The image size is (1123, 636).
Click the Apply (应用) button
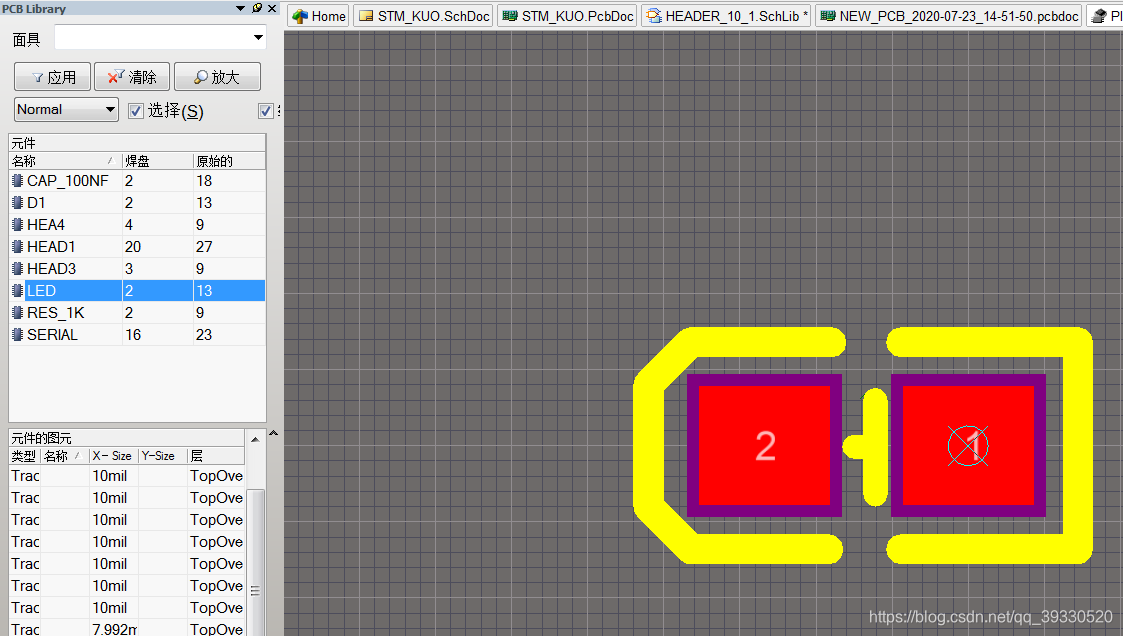click(x=52, y=77)
